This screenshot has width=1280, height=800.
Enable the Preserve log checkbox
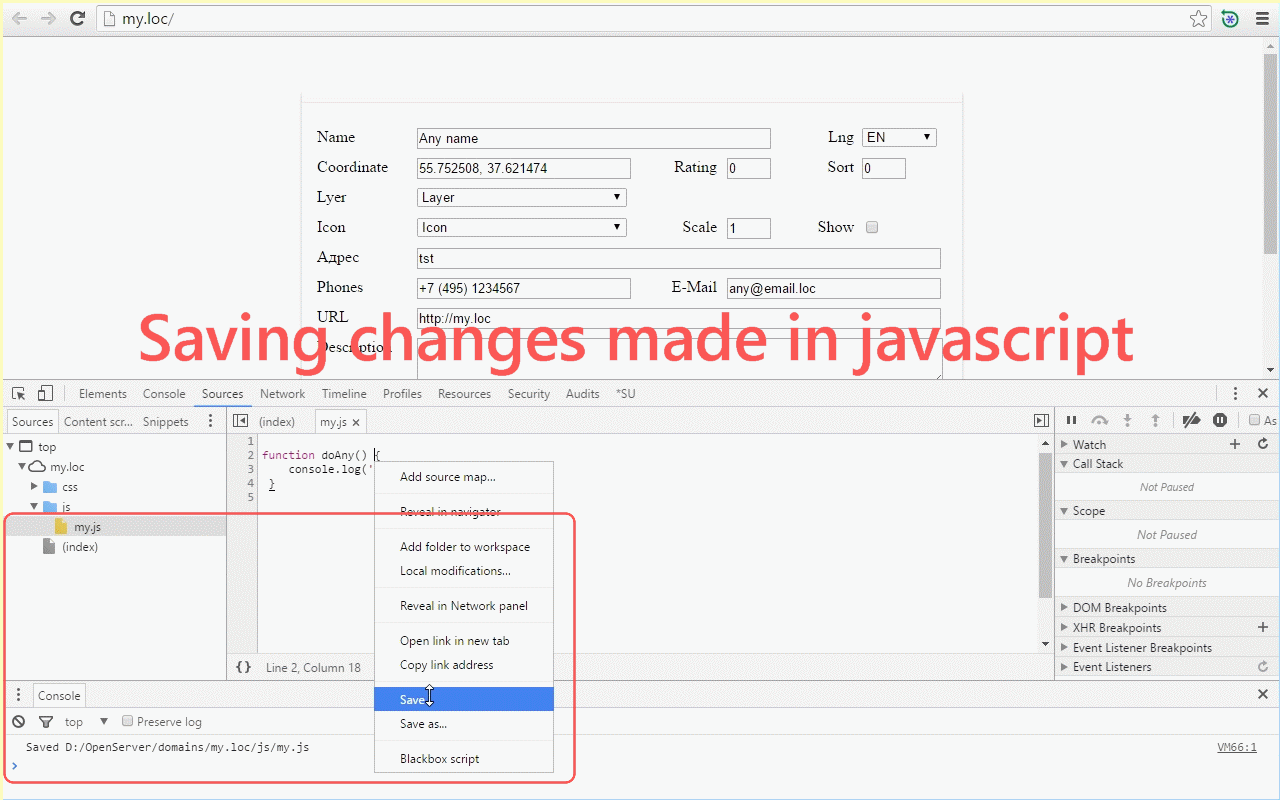click(127, 721)
